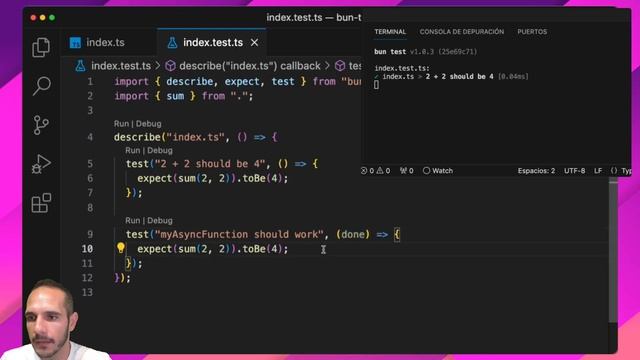Click line number 4 in the gutter
640x360 pixels.
tap(90, 137)
